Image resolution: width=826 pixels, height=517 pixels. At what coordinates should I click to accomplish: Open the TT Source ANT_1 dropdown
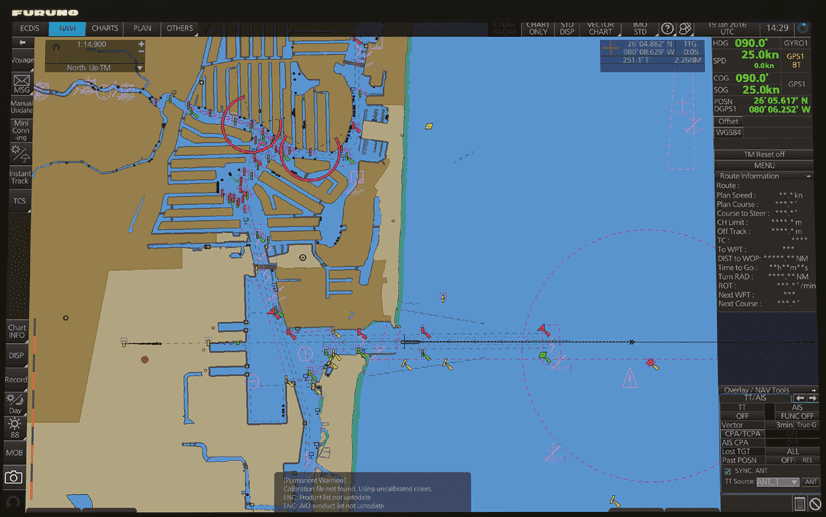coord(778,482)
